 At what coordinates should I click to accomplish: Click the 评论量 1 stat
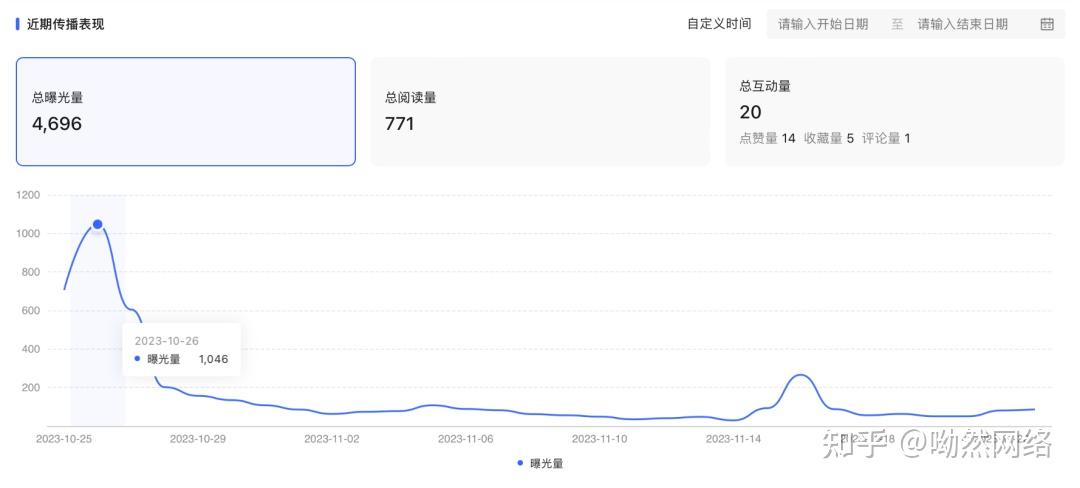pyautogui.click(x=886, y=138)
